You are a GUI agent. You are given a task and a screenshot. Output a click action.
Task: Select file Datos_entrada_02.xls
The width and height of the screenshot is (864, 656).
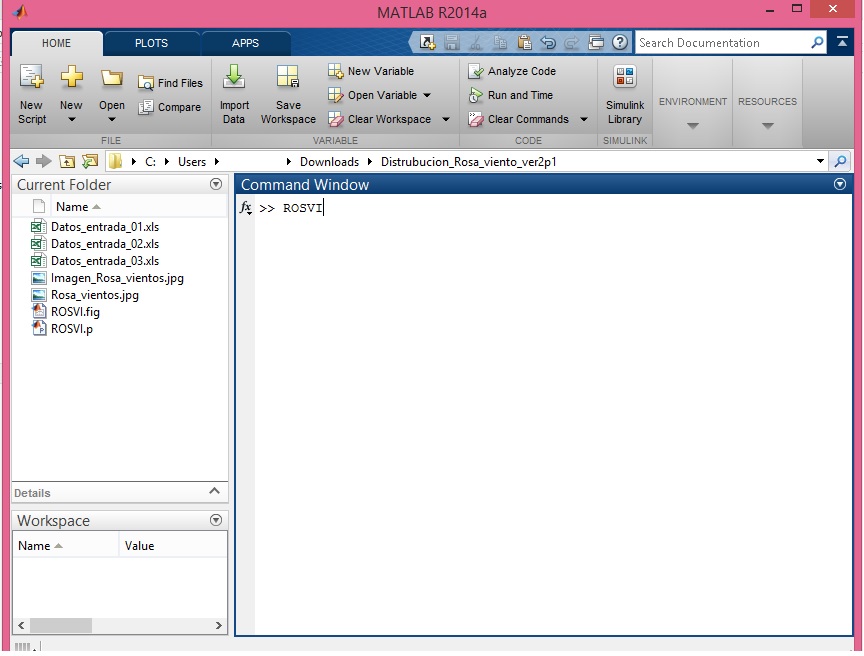click(95, 244)
